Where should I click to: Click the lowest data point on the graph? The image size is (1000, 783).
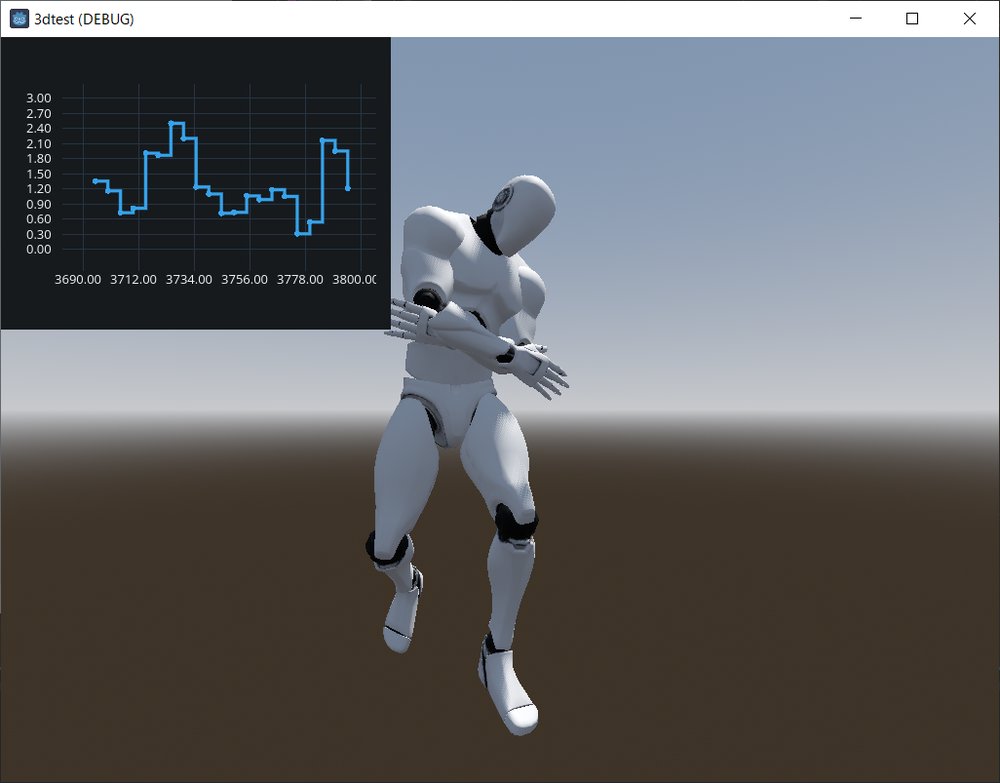[x=297, y=234]
